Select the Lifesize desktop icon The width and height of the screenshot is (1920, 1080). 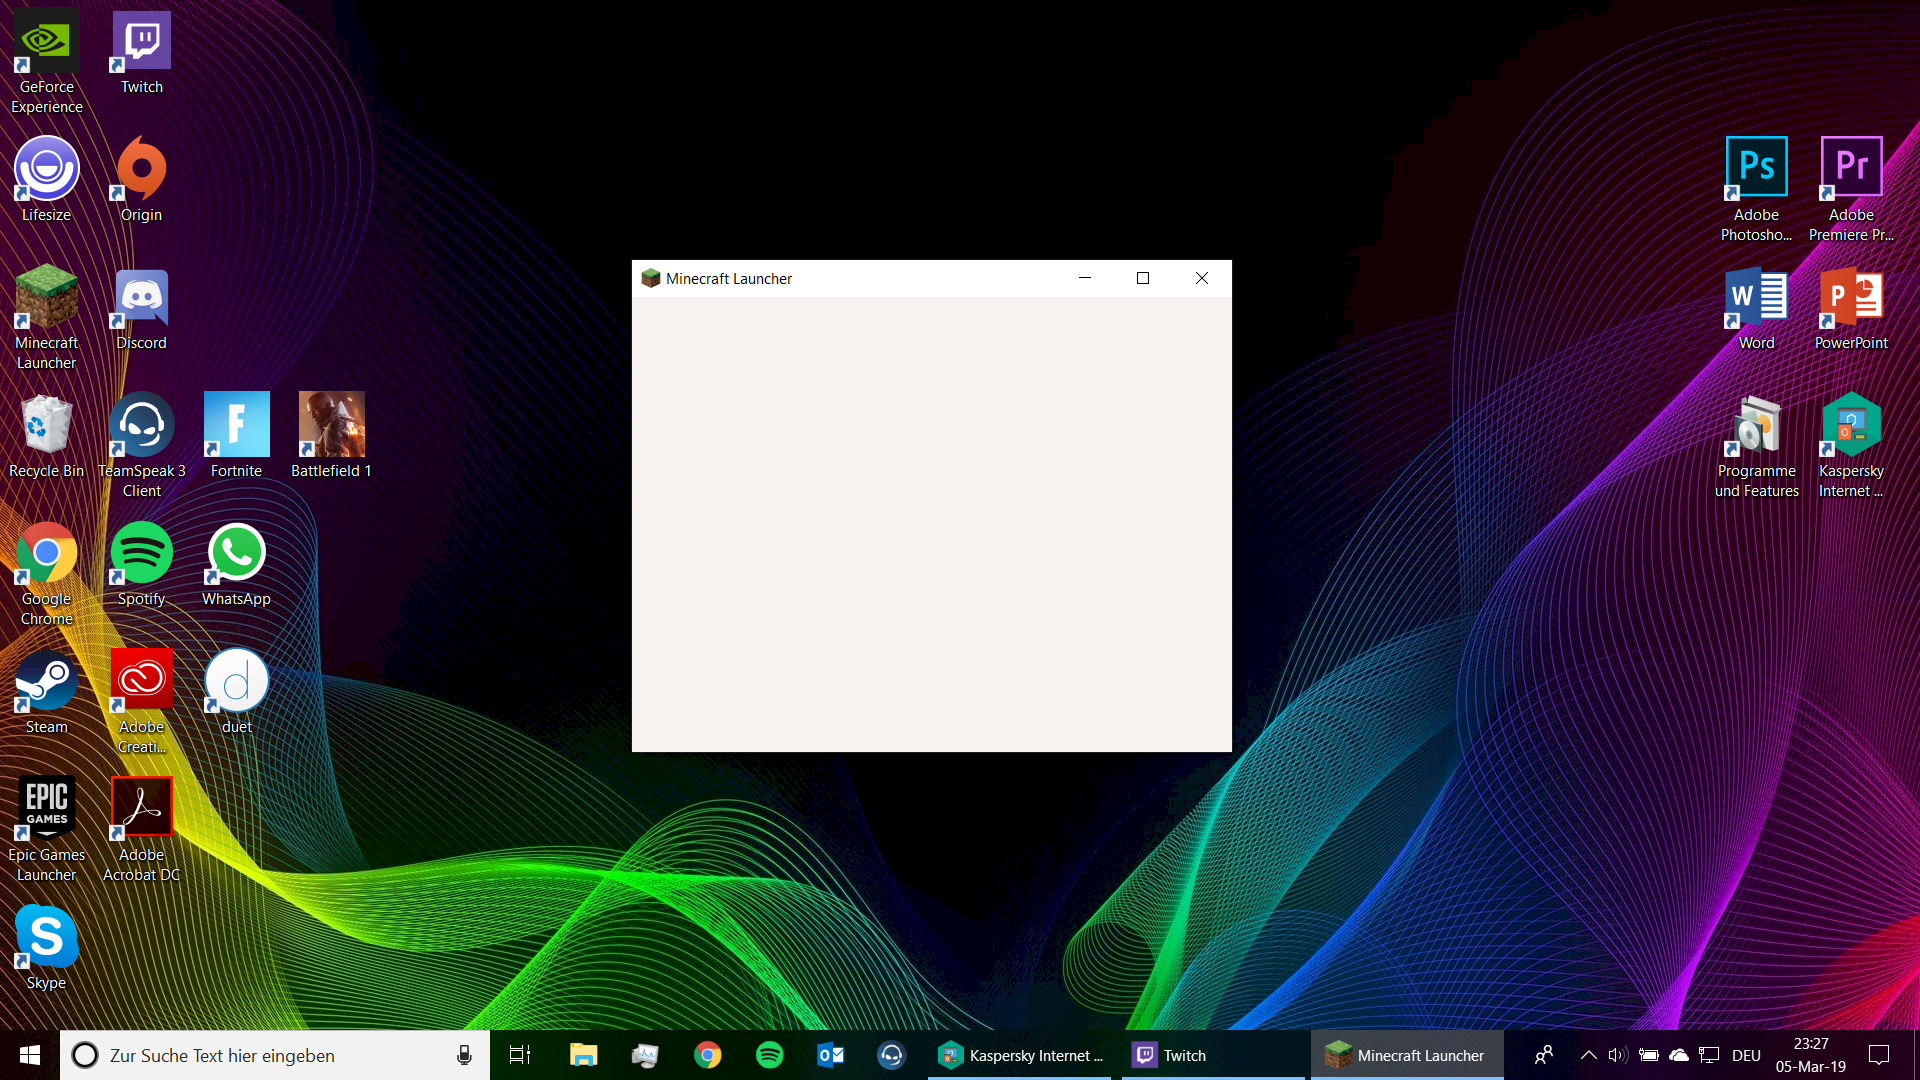click(46, 180)
